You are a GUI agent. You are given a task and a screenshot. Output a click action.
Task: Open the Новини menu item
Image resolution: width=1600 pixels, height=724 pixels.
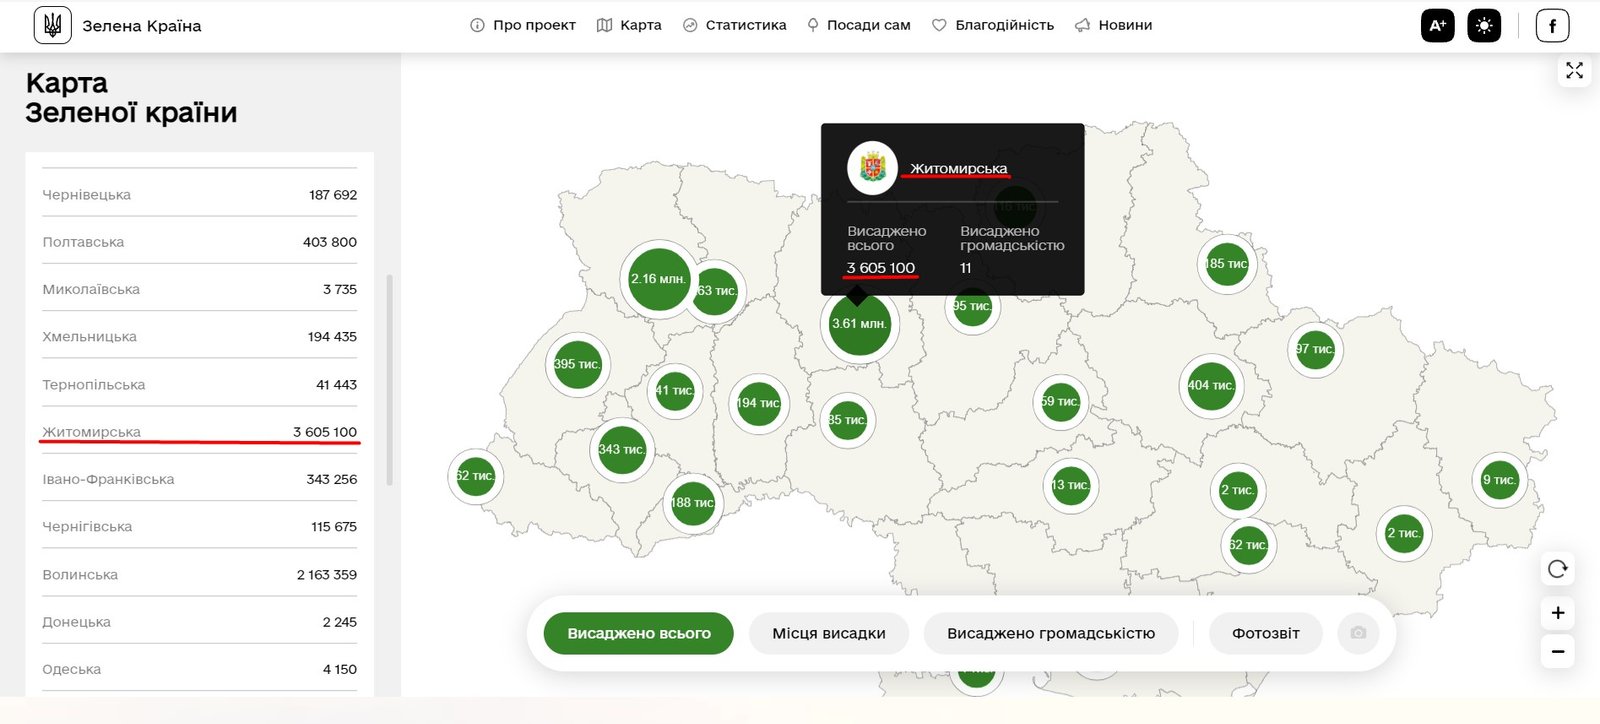point(1113,25)
